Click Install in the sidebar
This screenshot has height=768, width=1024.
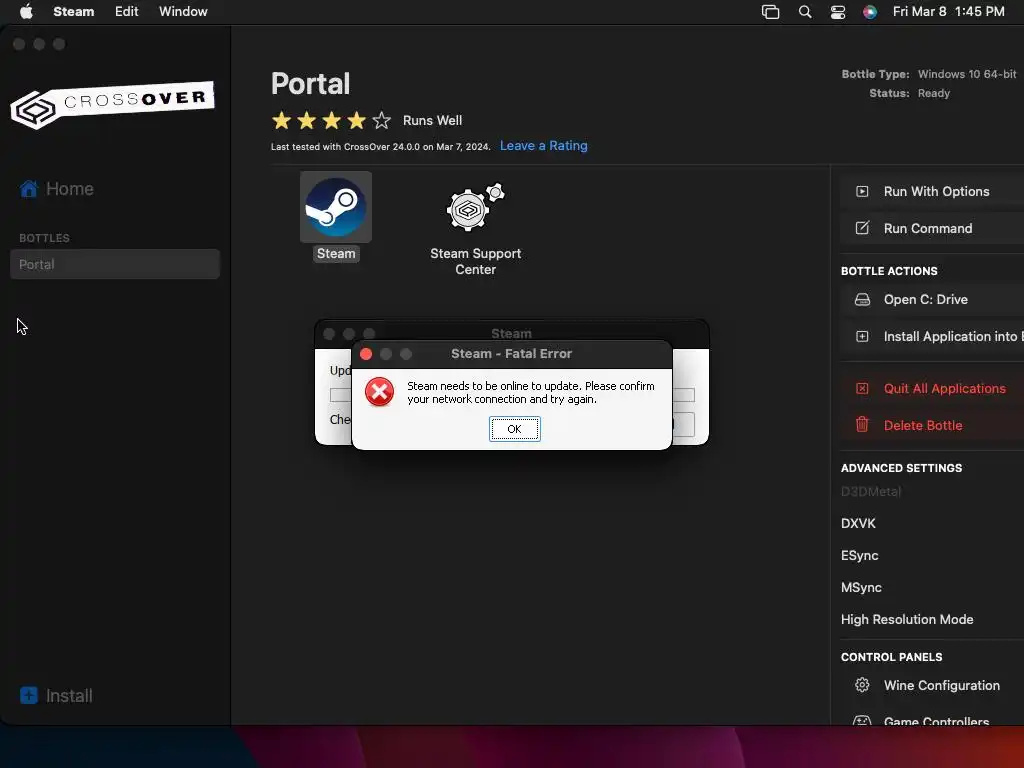point(69,696)
